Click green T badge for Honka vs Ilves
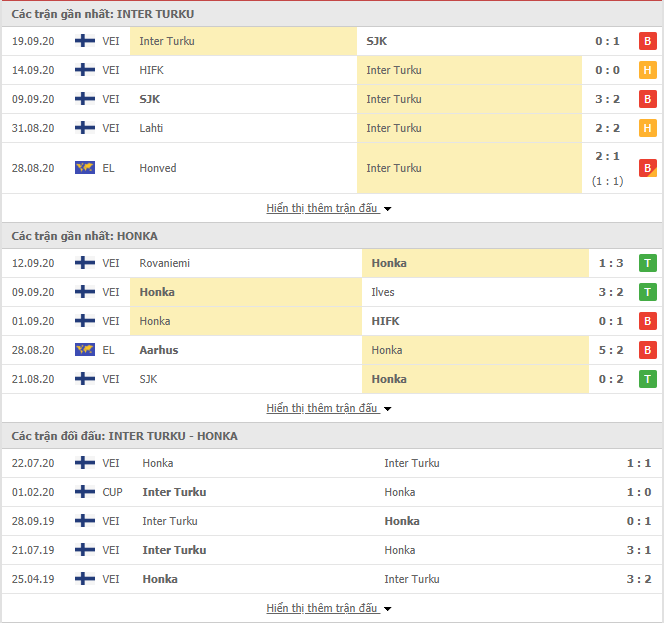 647,292
